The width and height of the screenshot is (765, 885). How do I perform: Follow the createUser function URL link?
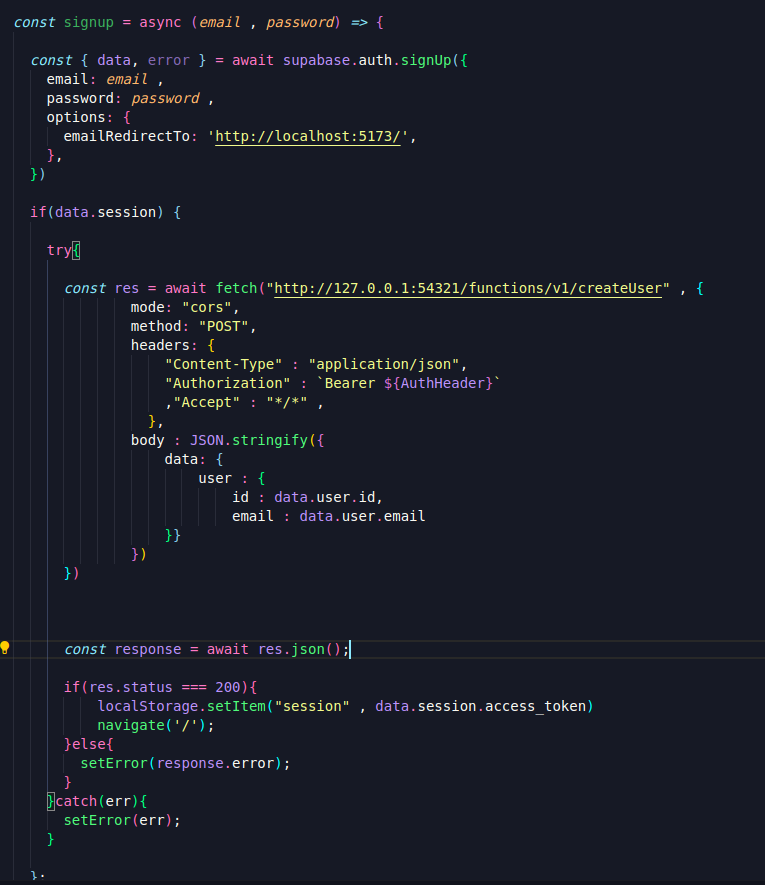point(469,288)
